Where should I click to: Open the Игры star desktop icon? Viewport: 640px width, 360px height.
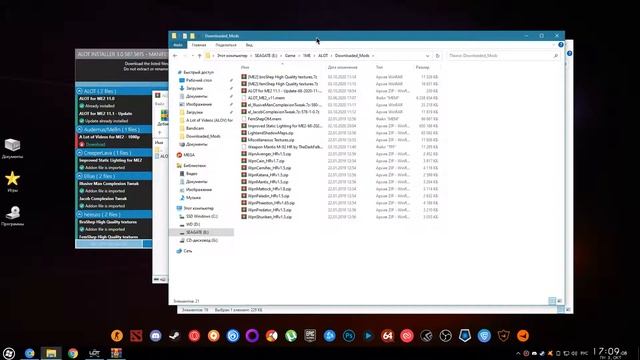(x=12, y=182)
